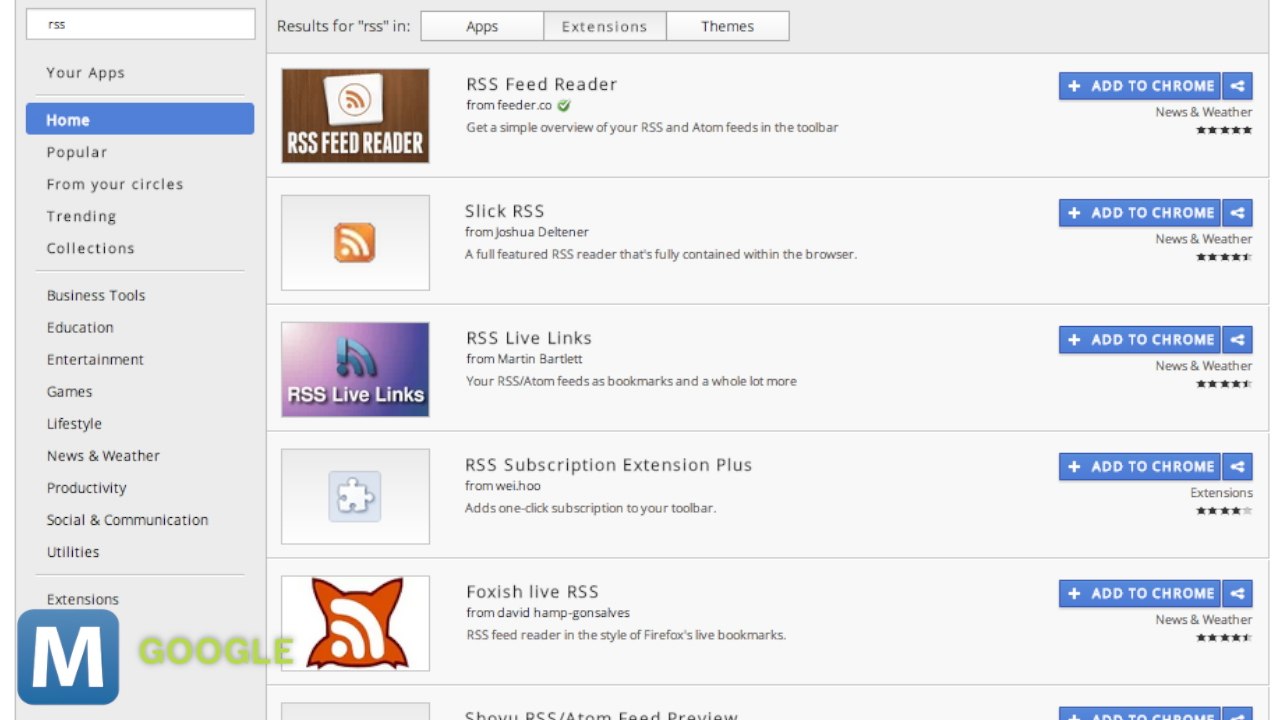Share the RSS Live Links extension
Screen dimensions: 1280x720
click(1237, 340)
